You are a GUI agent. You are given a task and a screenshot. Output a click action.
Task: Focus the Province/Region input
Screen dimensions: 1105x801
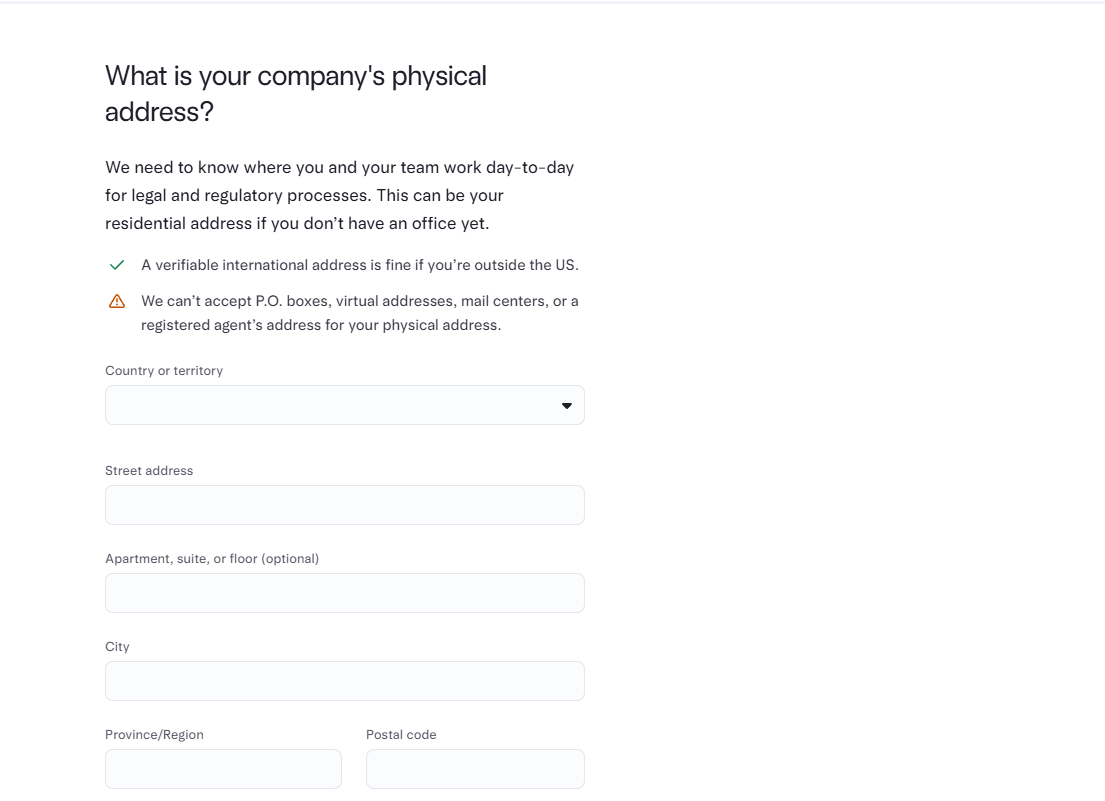pyautogui.click(x=223, y=769)
